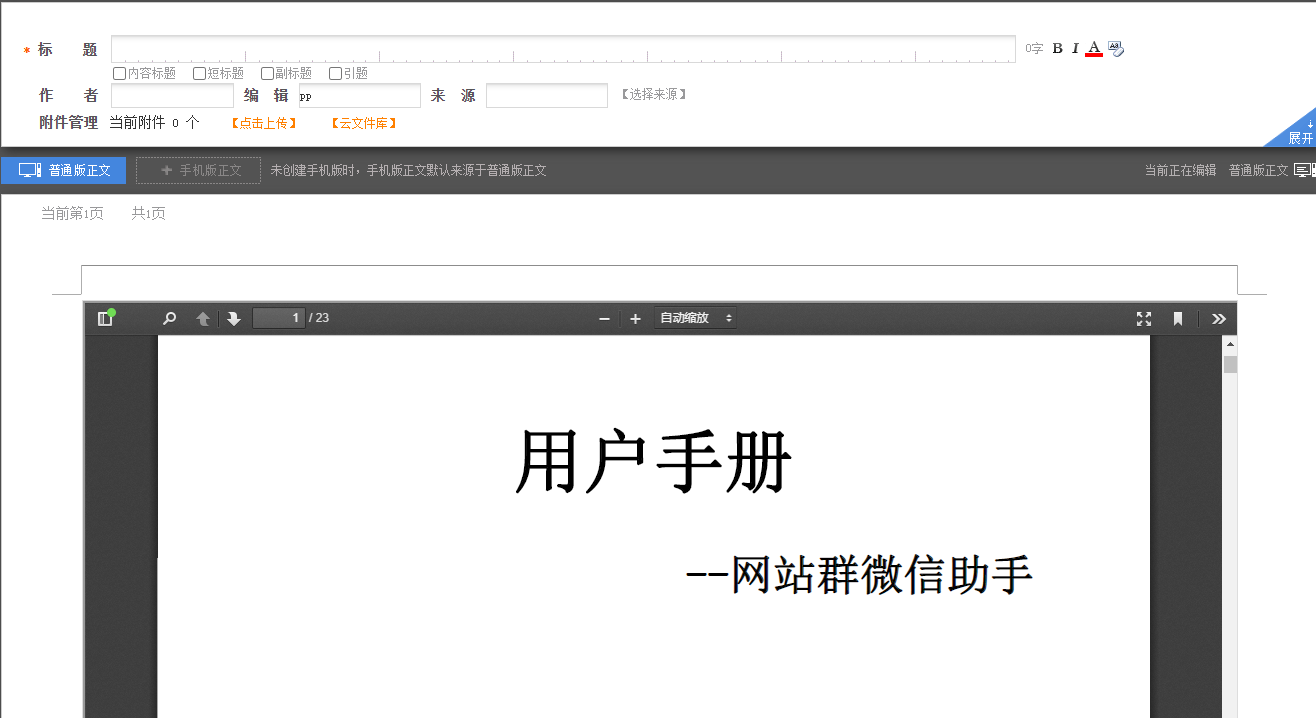This screenshot has height=718, width=1316.
Task: Open the 云文件库 link
Action: pos(364,123)
